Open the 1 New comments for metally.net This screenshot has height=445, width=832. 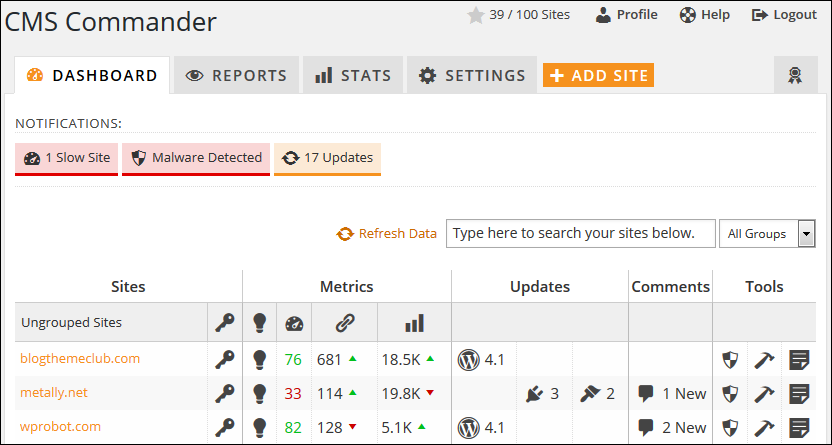pyautogui.click(x=672, y=394)
